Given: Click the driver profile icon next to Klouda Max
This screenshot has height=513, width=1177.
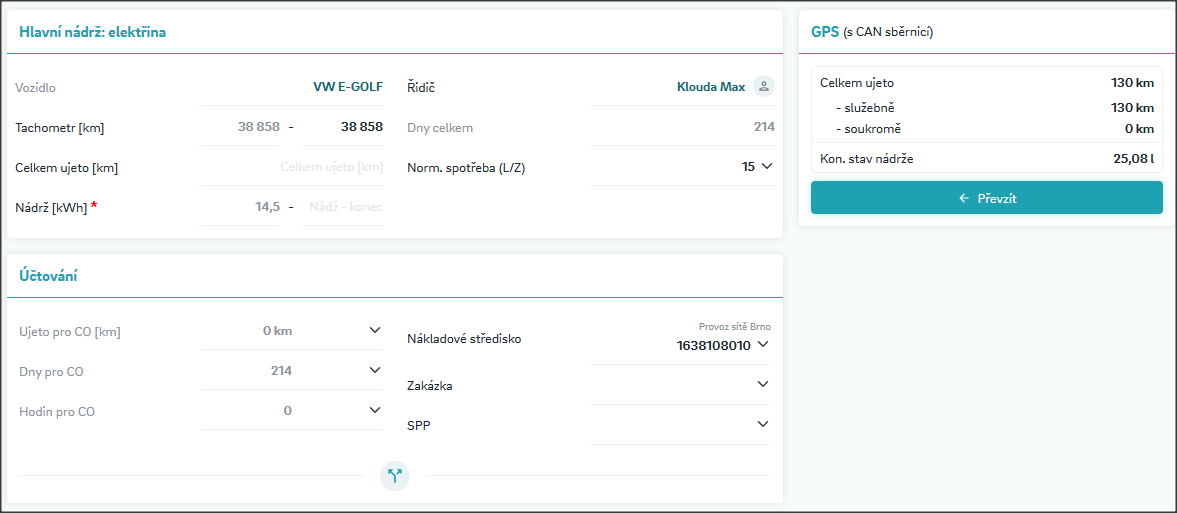Looking at the screenshot, I should (764, 87).
